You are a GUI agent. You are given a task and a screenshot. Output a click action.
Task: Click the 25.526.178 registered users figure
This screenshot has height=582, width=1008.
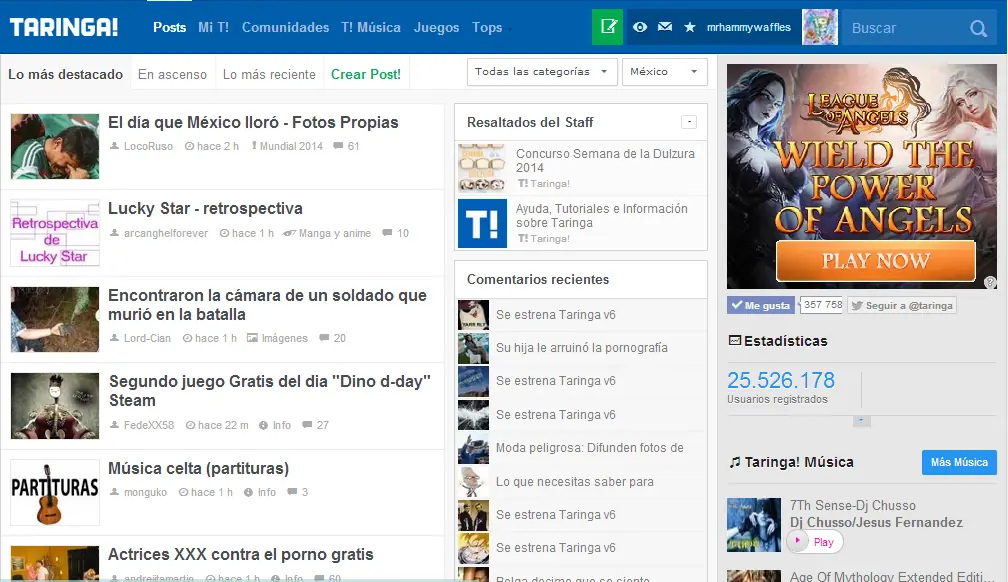click(x=780, y=380)
